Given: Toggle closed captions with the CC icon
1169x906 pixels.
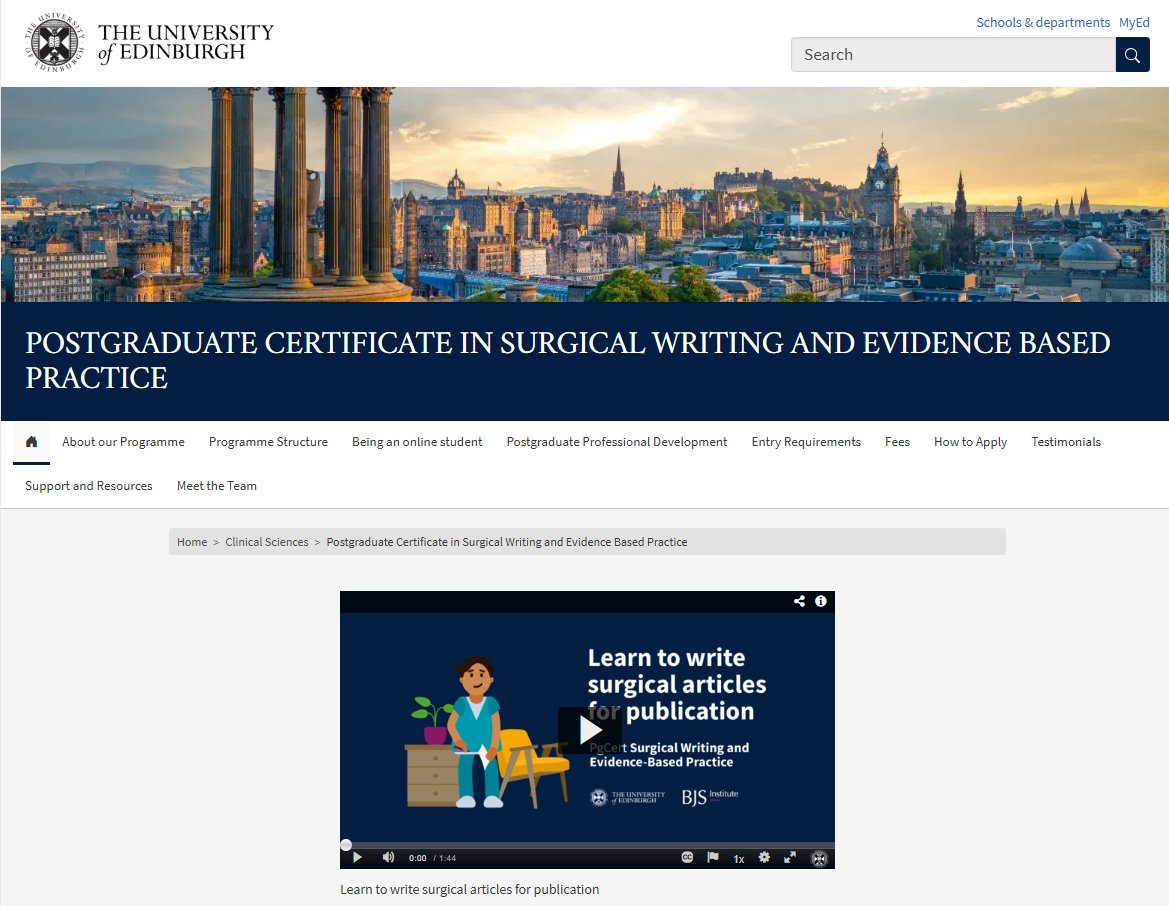Looking at the screenshot, I should point(687,858).
